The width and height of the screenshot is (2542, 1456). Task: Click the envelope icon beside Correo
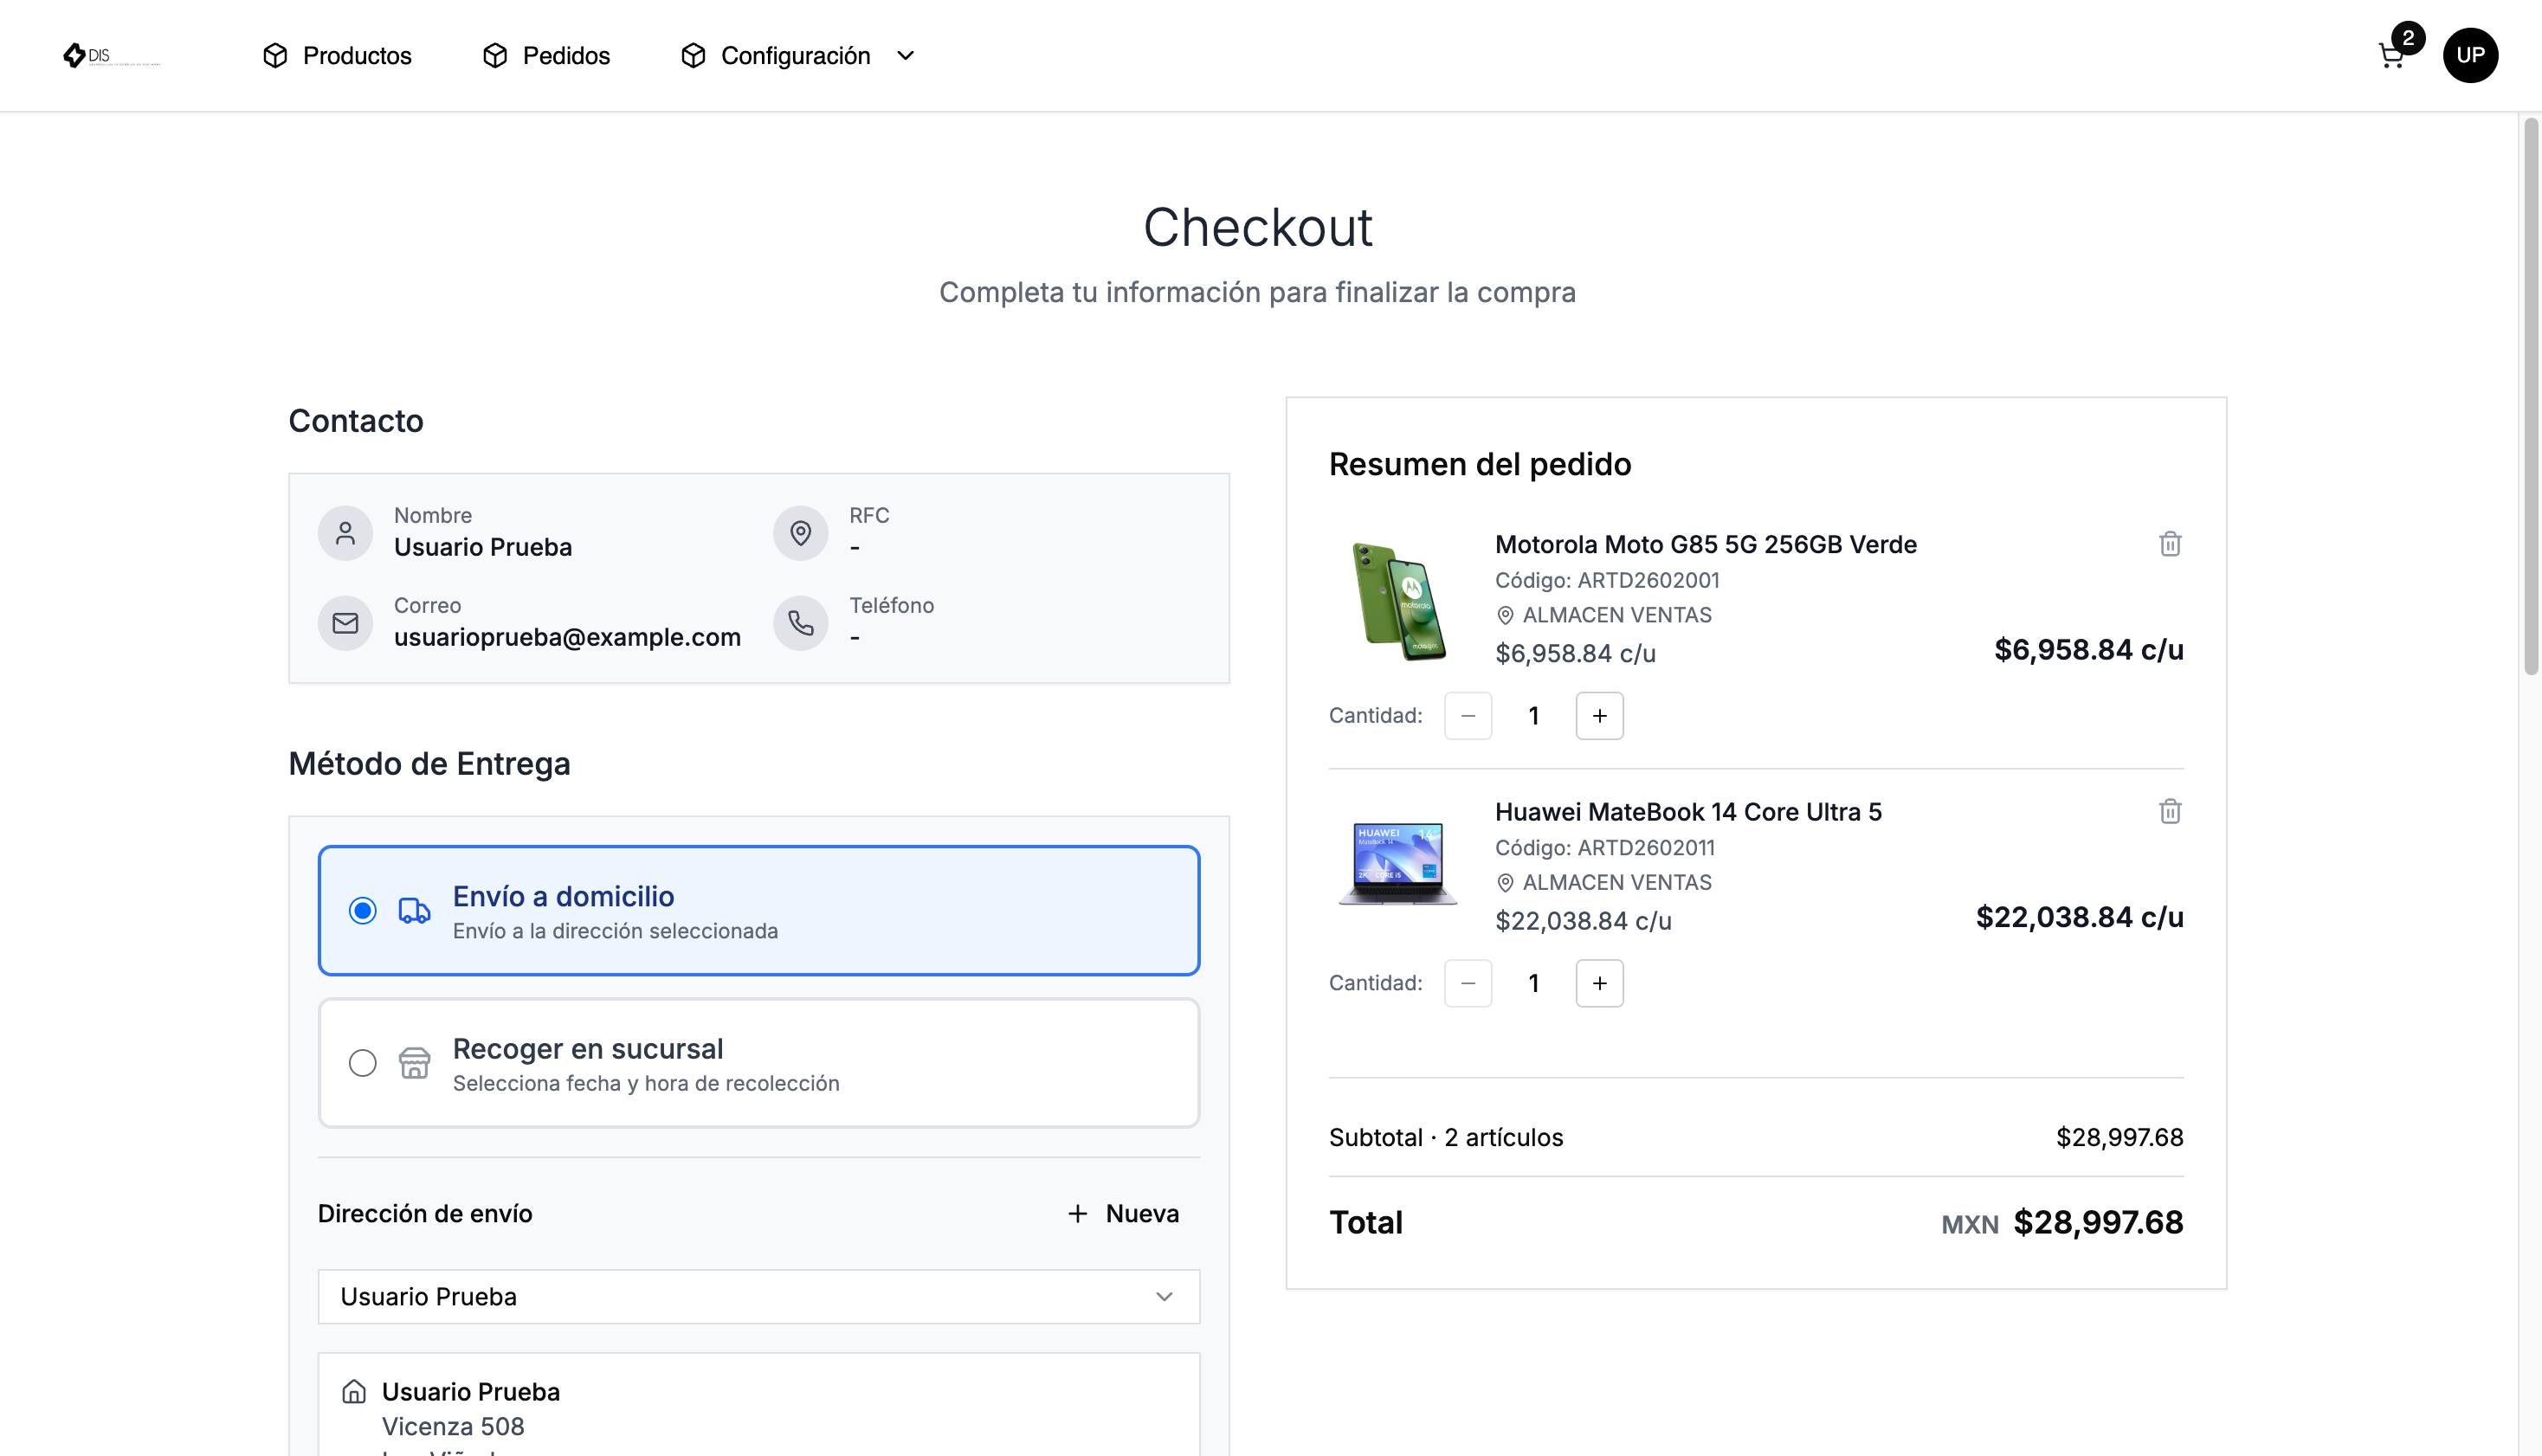(x=345, y=623)
